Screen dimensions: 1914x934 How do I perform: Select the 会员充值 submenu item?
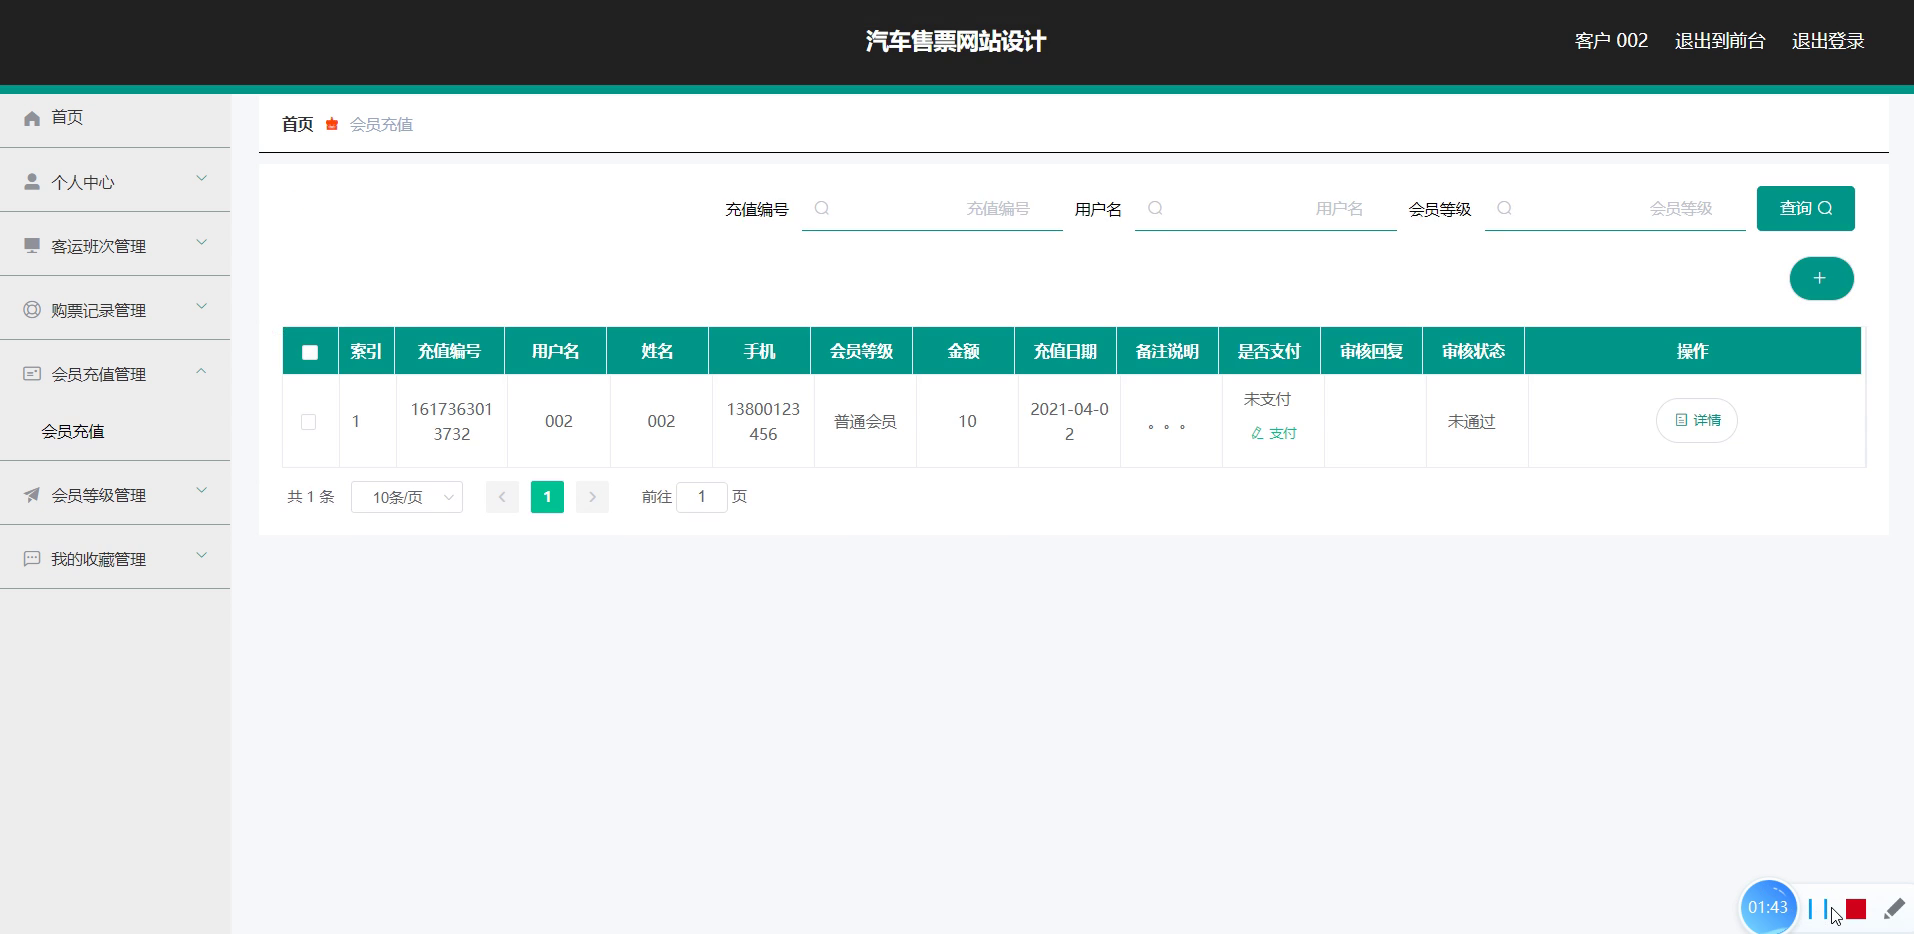pyautogui.click(x=73, y=431)
